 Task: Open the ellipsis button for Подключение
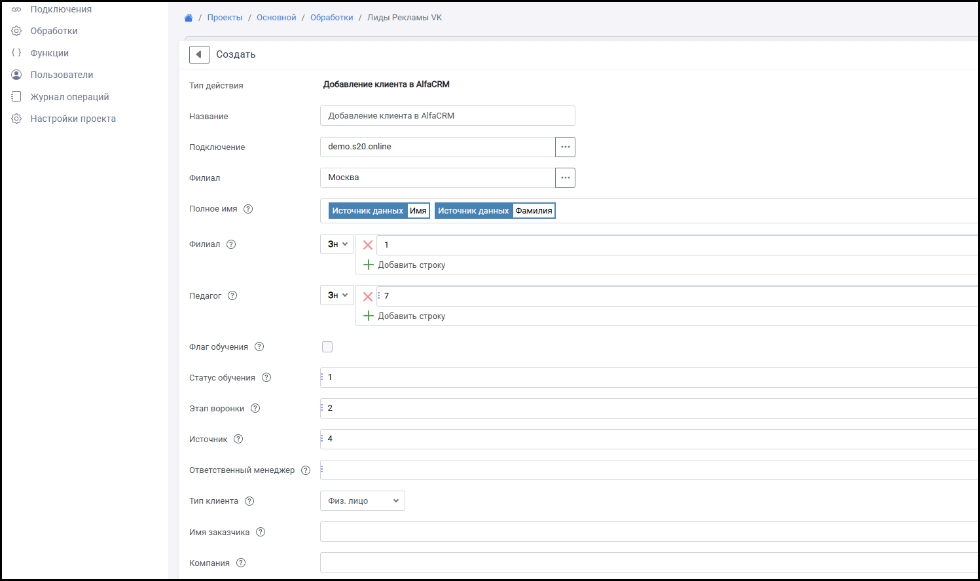click(565, 147)
